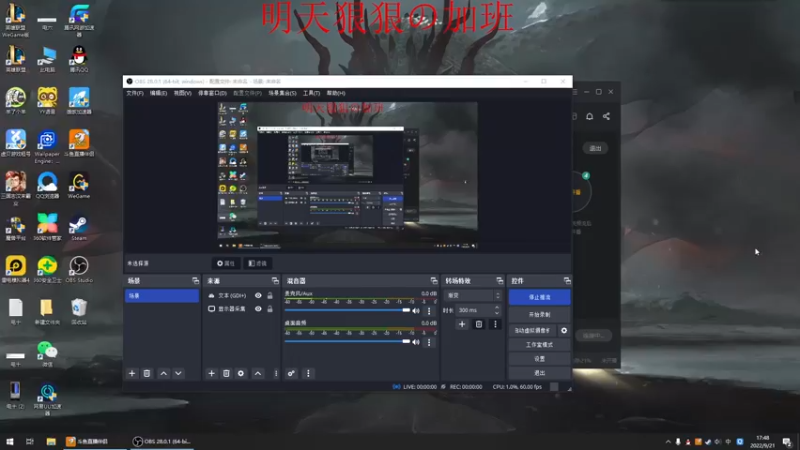The image size is (800, 450).
Task: Open the 停靠窗口(D) menu
Action: [212, 93]
